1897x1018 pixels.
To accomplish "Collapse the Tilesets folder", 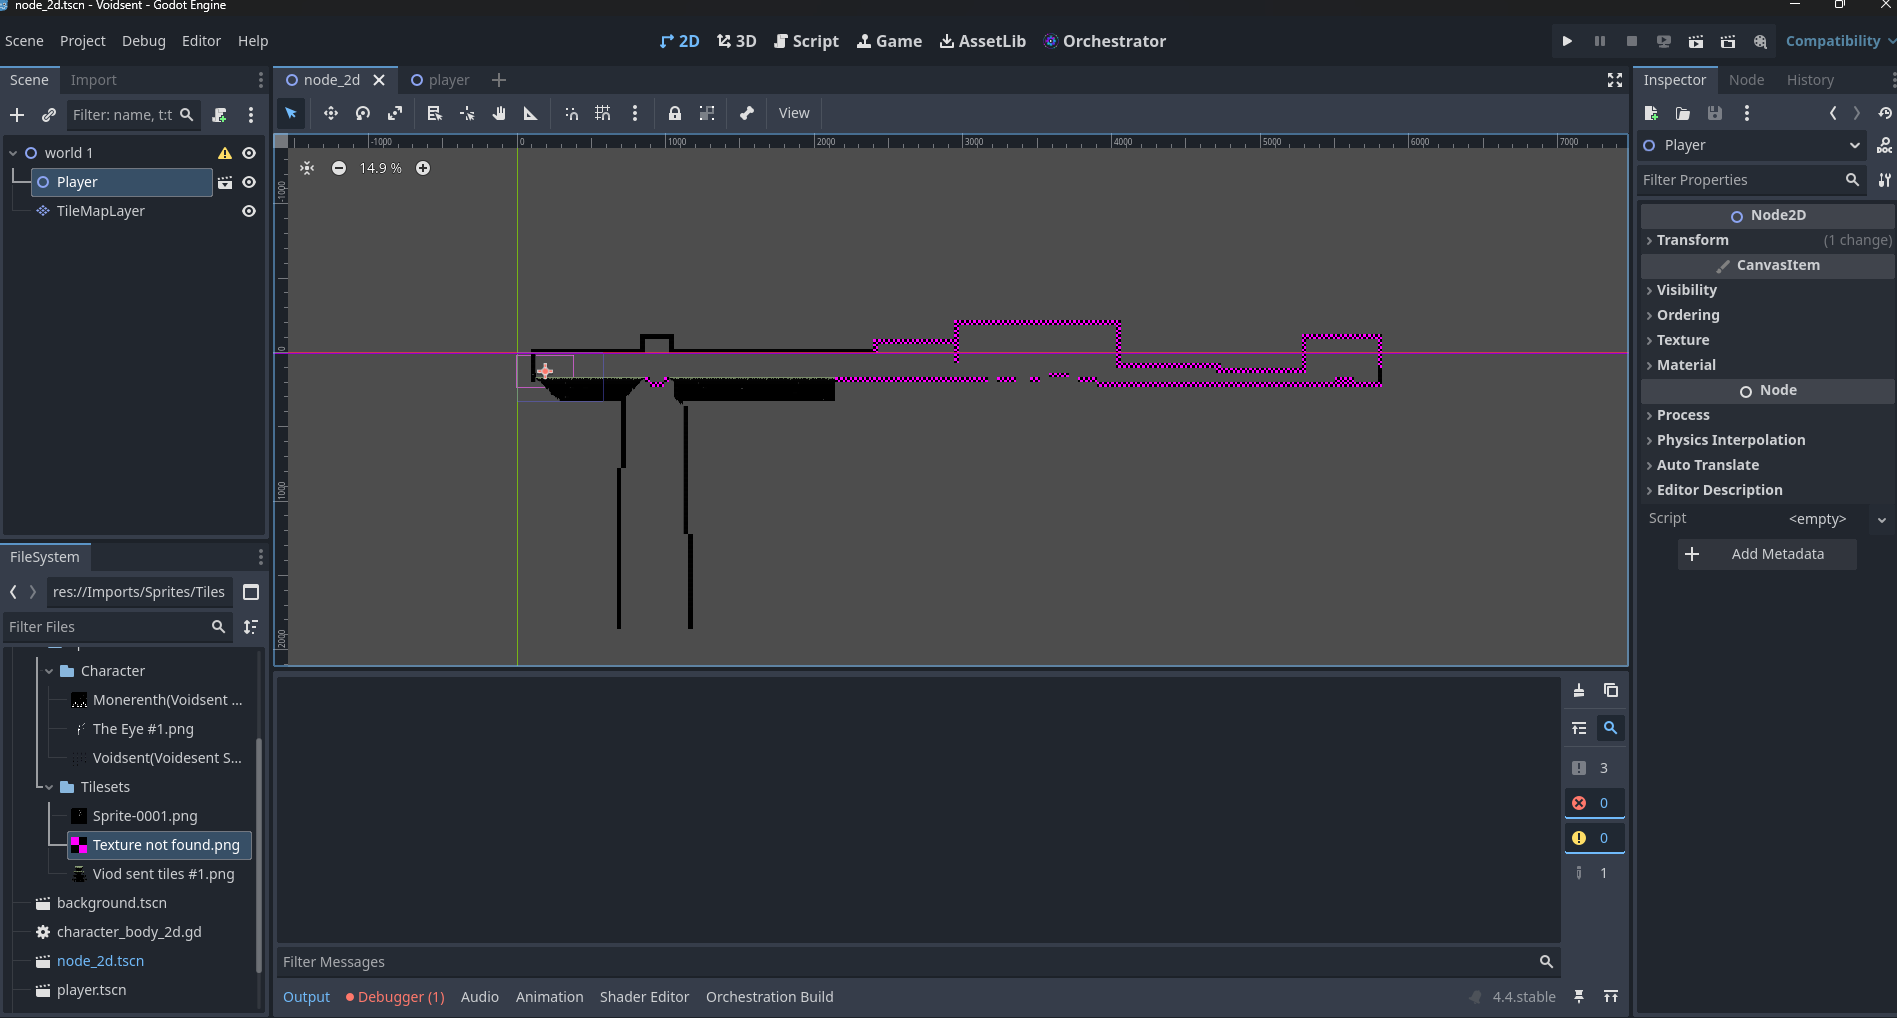I will [49, 787].
